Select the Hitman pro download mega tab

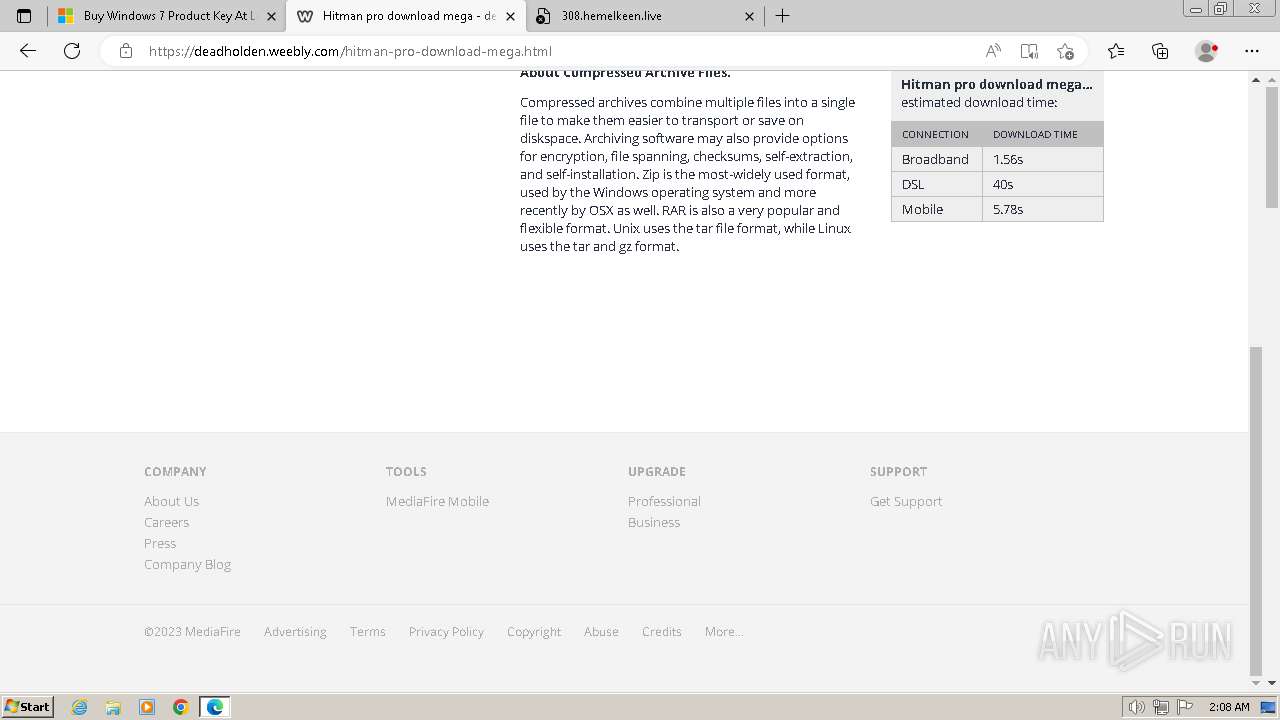[406, 16]
